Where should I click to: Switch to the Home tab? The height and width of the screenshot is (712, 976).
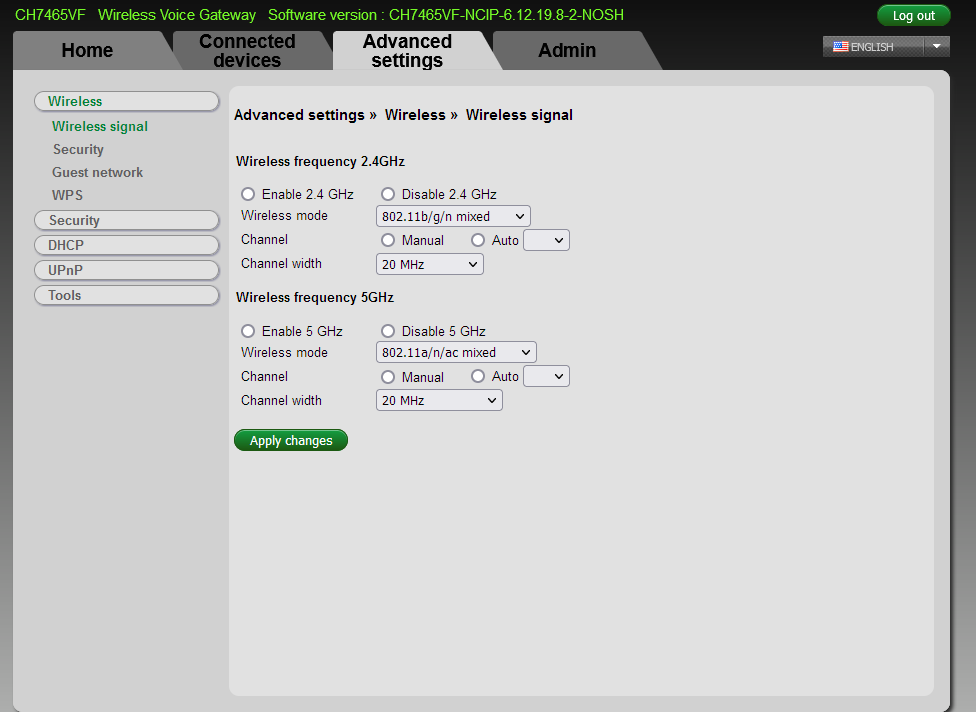(x=88, y=50)
